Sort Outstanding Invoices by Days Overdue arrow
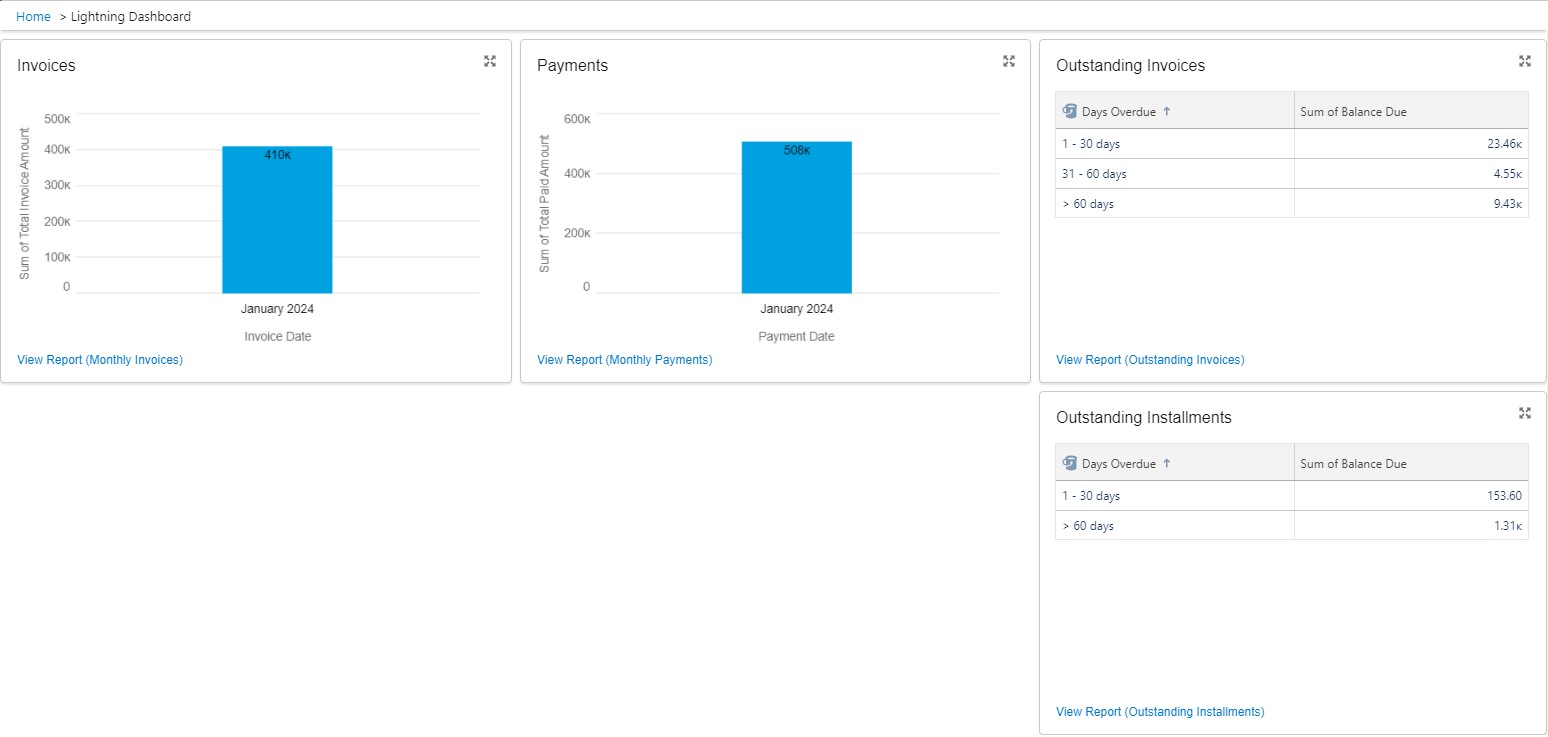Screen dimensions: 1548x737 click(x=1167, y=111)
